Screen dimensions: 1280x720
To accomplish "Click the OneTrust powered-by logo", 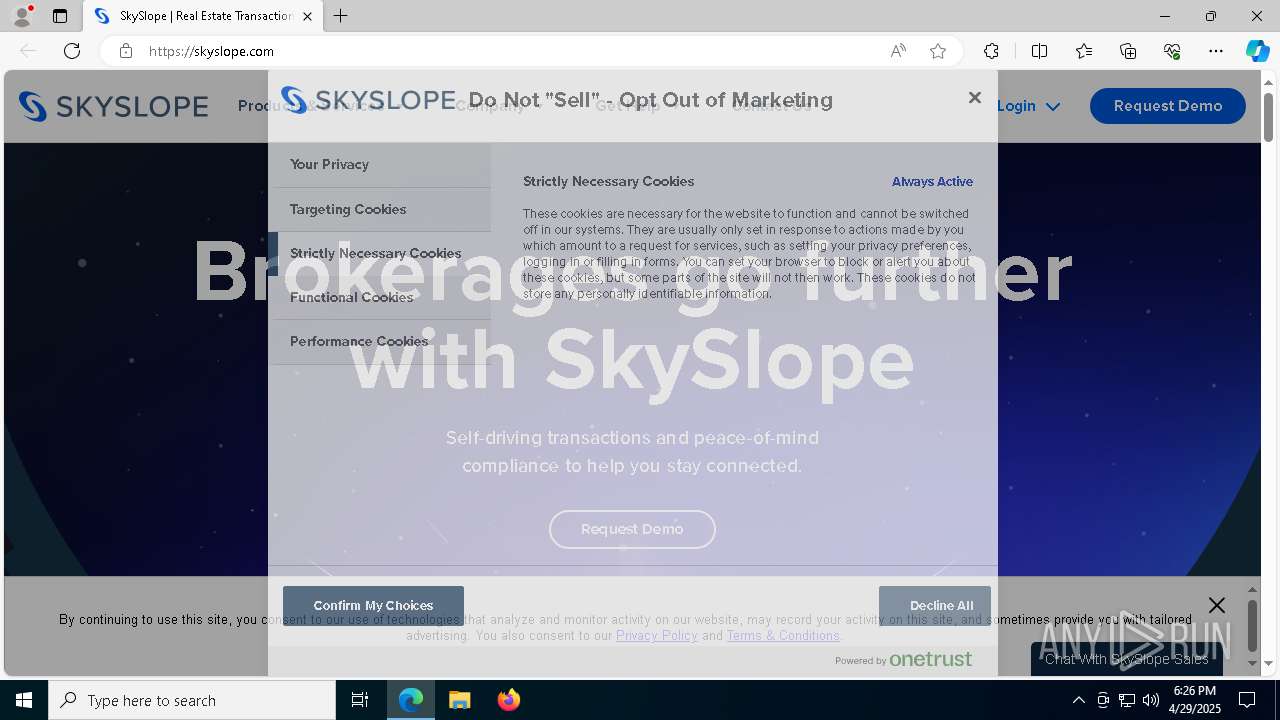I will coord(903,660).
